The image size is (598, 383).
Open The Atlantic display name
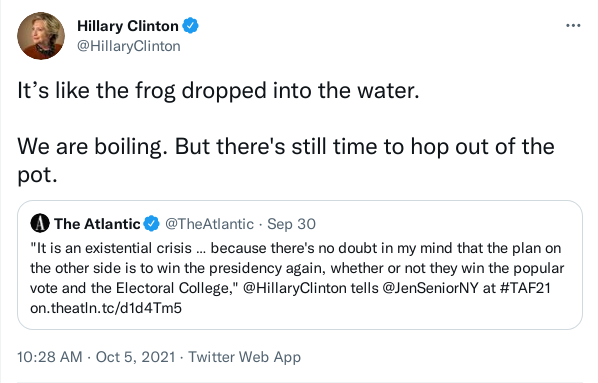[97, 224]
